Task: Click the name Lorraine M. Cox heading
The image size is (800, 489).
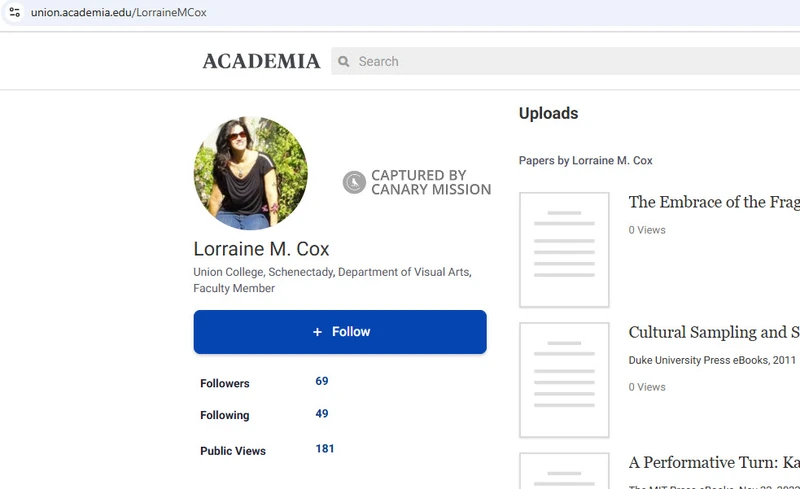Action: pyautogui.click(x=261, y=249)
